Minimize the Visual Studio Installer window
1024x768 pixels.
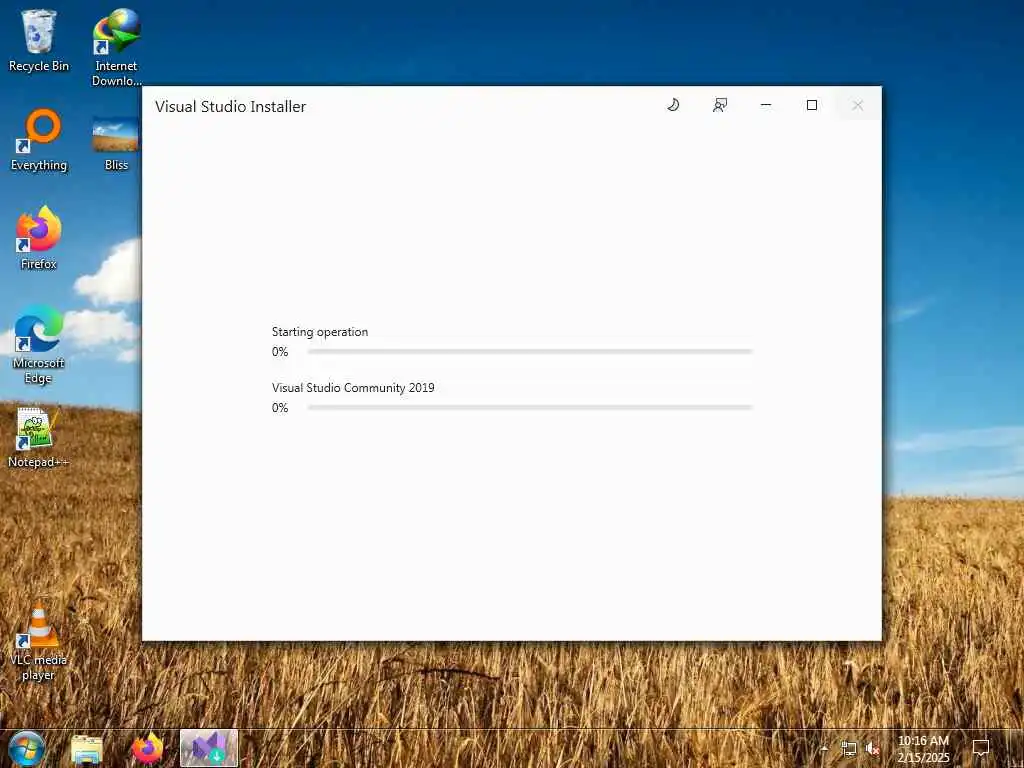pos(766,105)
